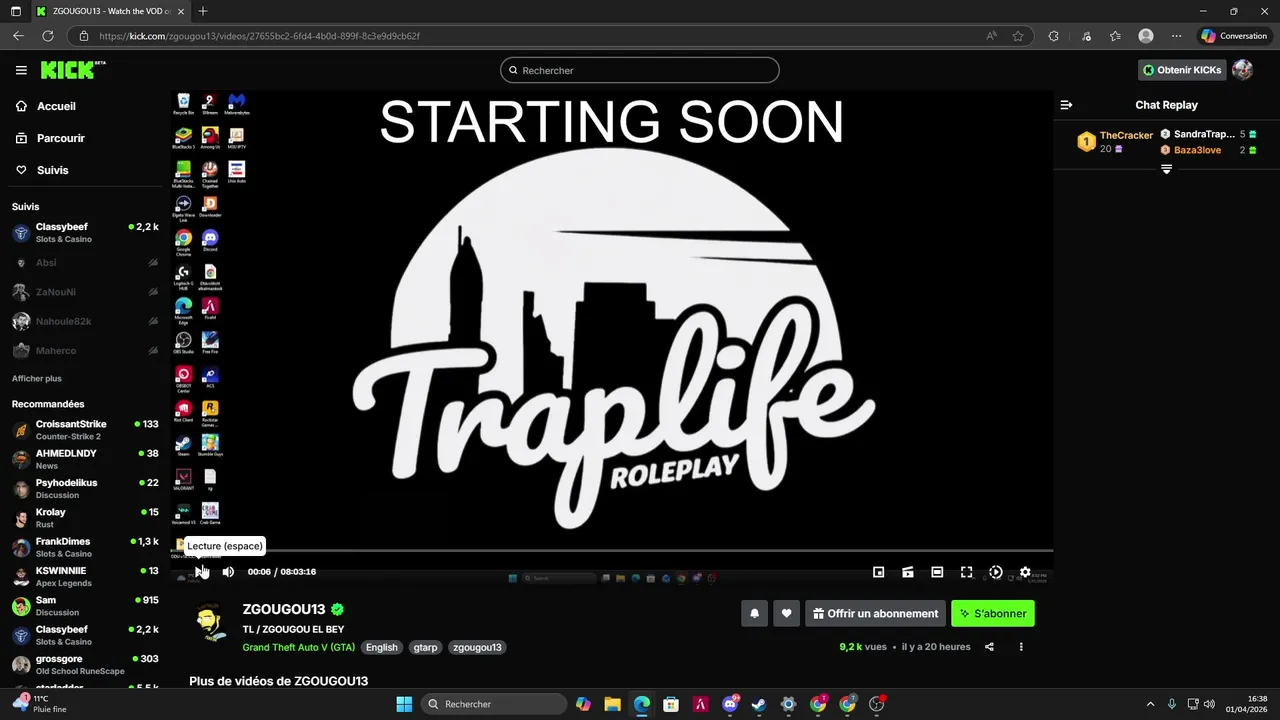Toggle picture-in-picture mode

click(x=878, y=572)
